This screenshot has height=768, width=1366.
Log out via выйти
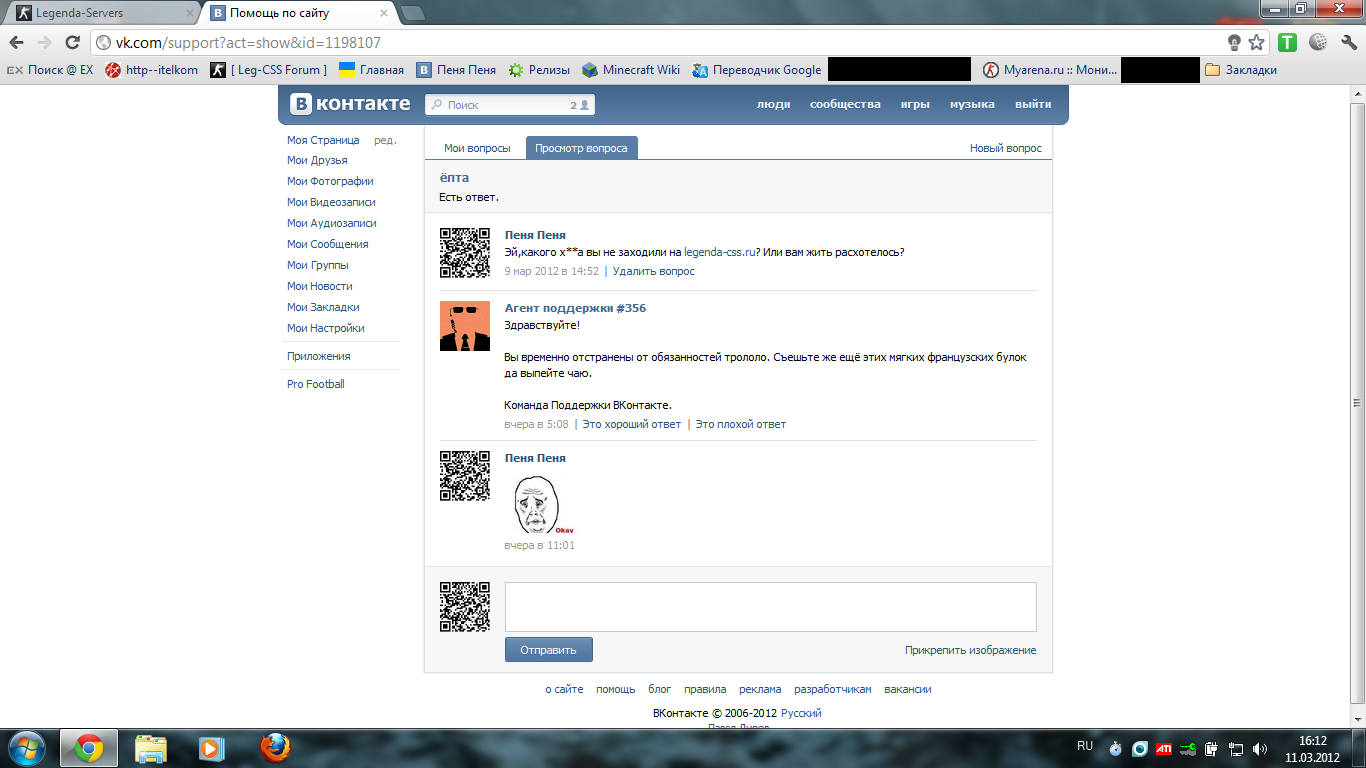pyautogui.click(x=1033, y=104)
